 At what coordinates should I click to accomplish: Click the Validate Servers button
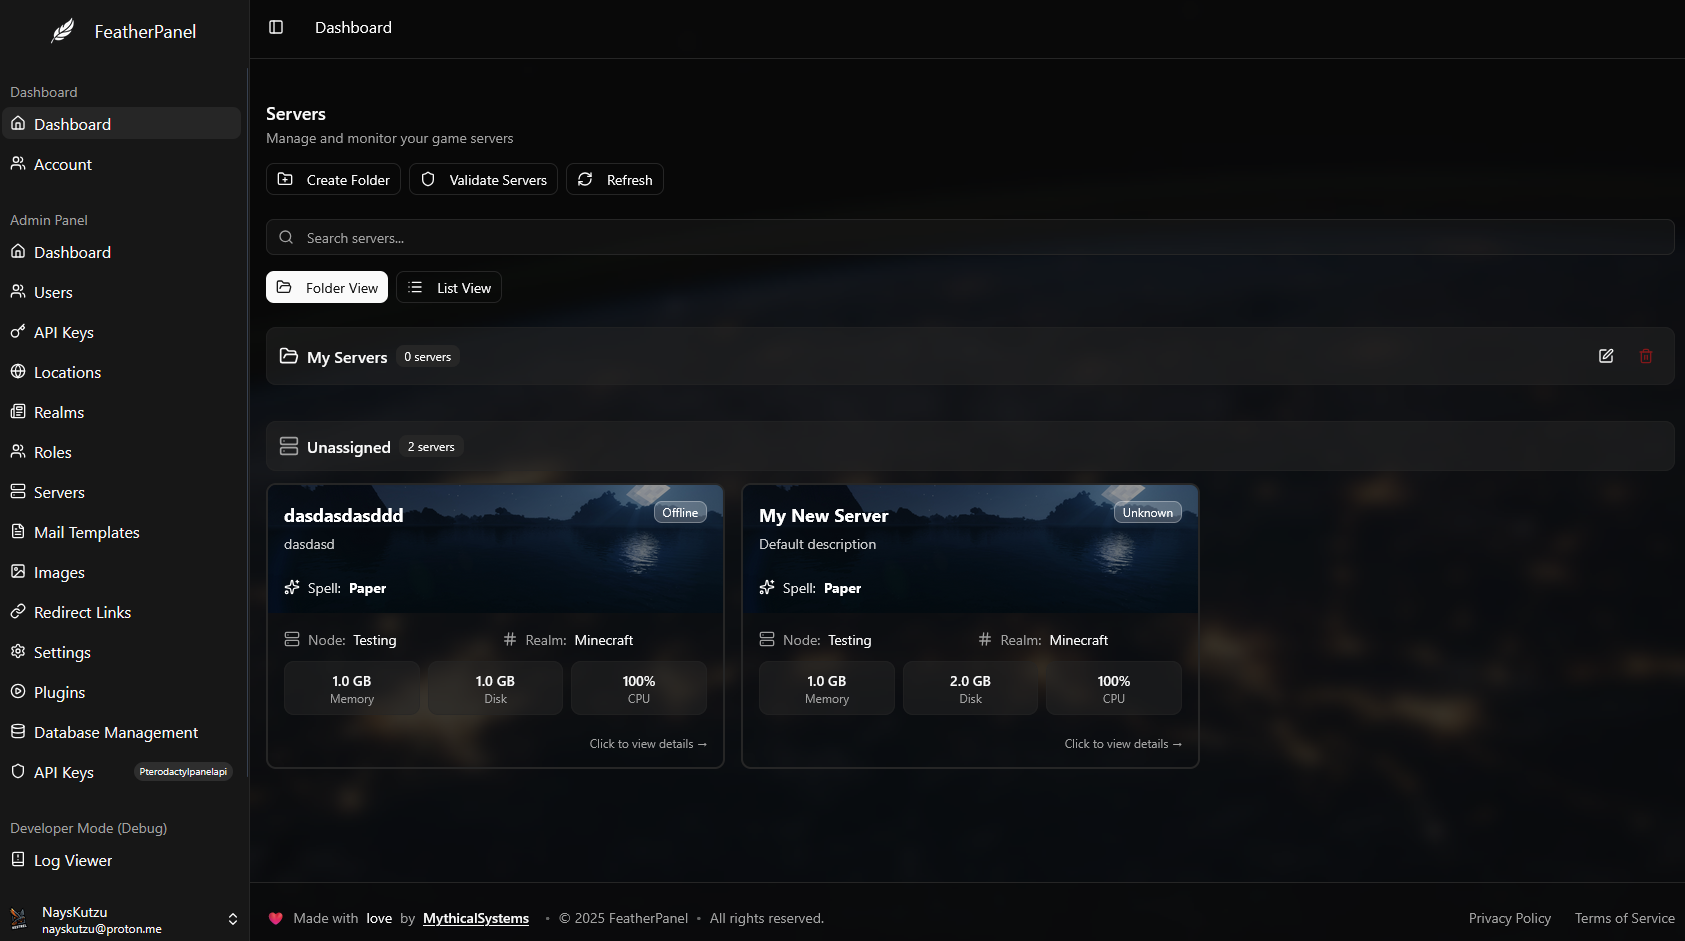click(483, 180)
